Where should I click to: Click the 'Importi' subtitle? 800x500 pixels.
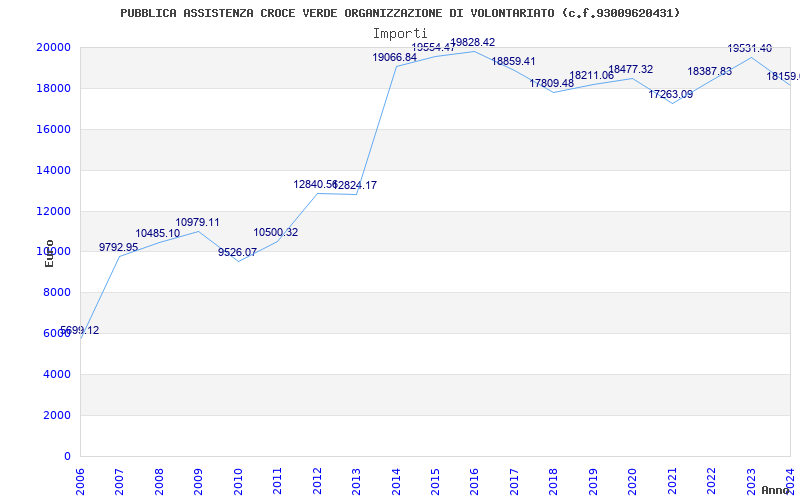pos(400,34)
